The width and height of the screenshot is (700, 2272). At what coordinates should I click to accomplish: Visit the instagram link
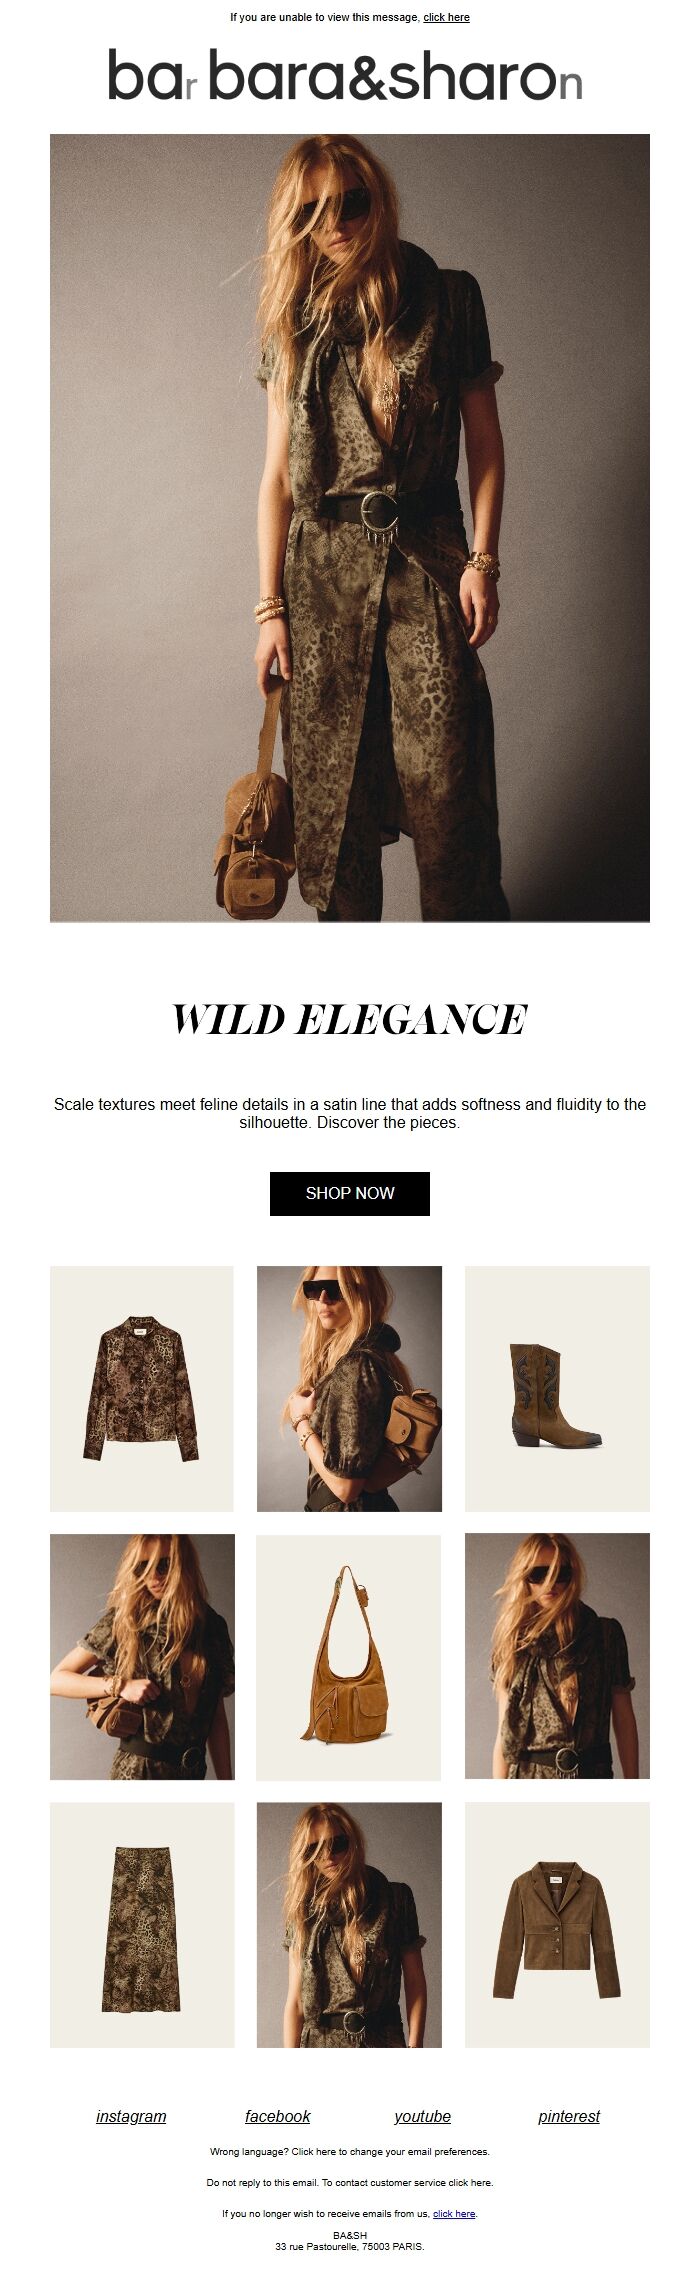tap(131, 2116)
